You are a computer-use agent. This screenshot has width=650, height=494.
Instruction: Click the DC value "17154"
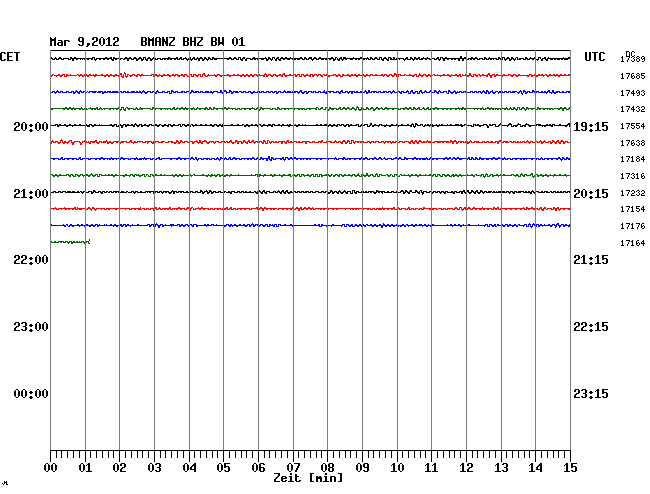pos(633,209)
